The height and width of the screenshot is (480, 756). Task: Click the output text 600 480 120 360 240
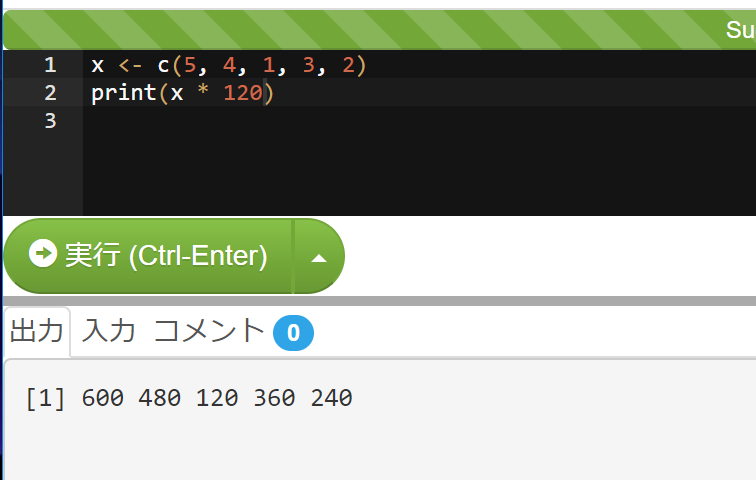[217, 398]
